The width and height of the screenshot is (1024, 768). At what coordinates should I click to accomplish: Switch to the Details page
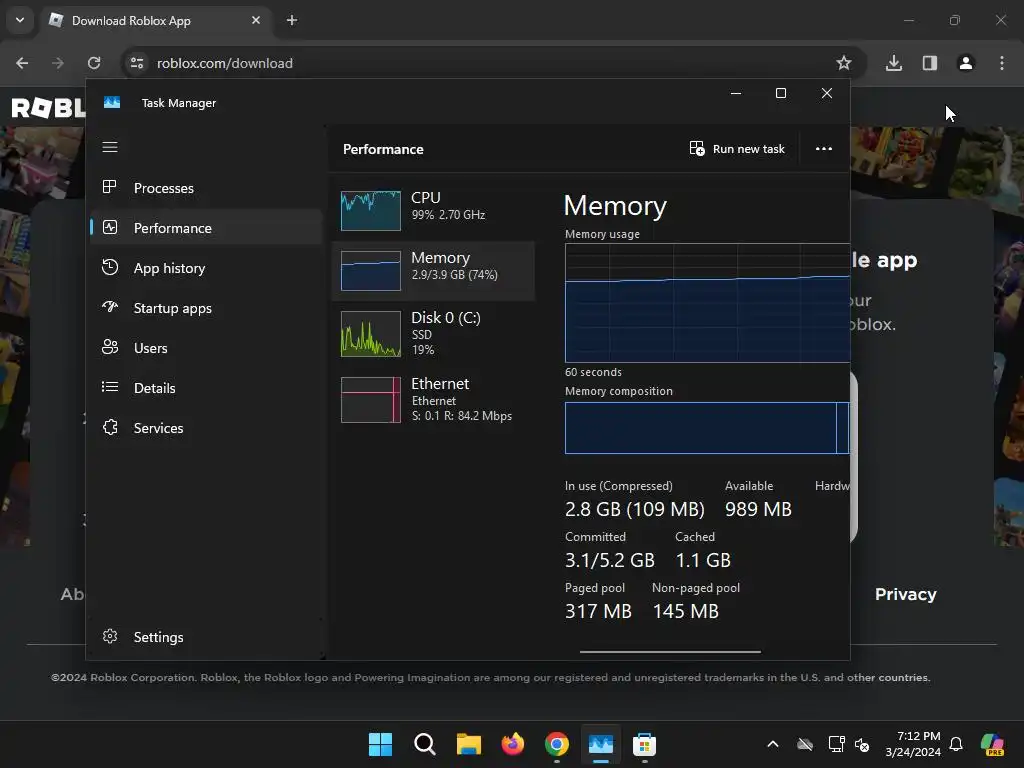tap(206, 388)
